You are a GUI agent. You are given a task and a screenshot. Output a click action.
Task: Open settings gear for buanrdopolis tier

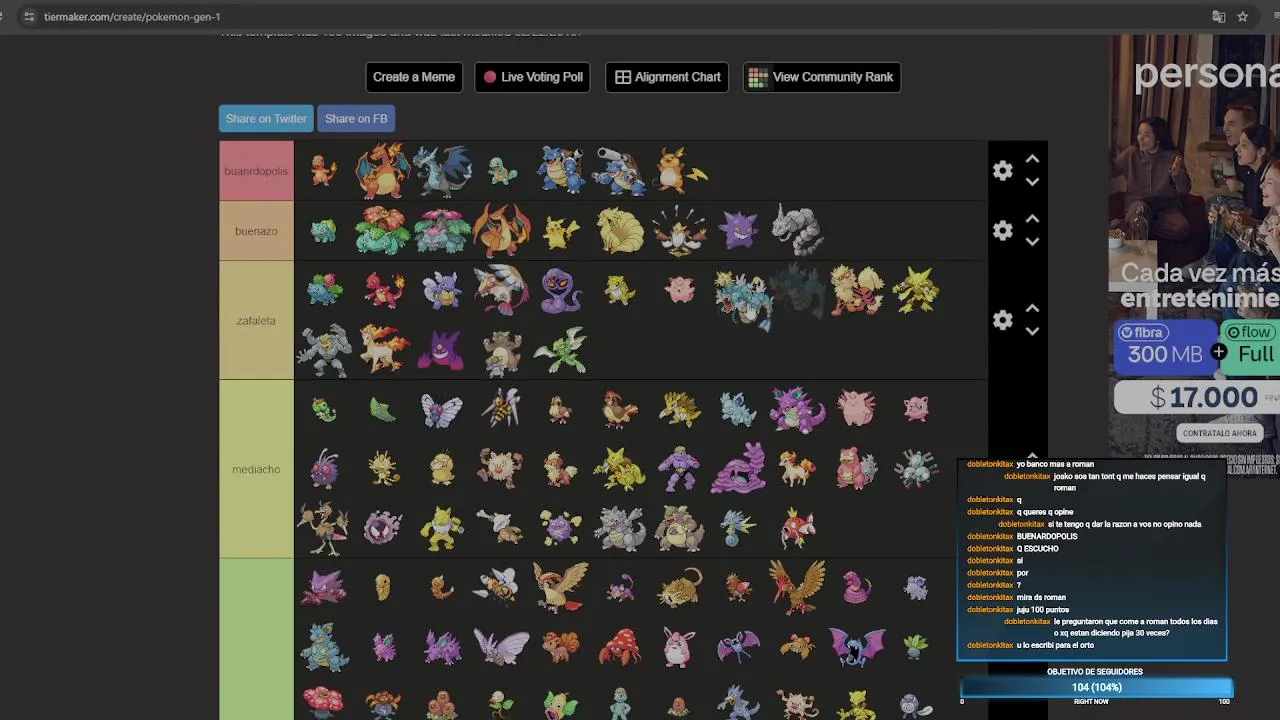[1003, 171]
